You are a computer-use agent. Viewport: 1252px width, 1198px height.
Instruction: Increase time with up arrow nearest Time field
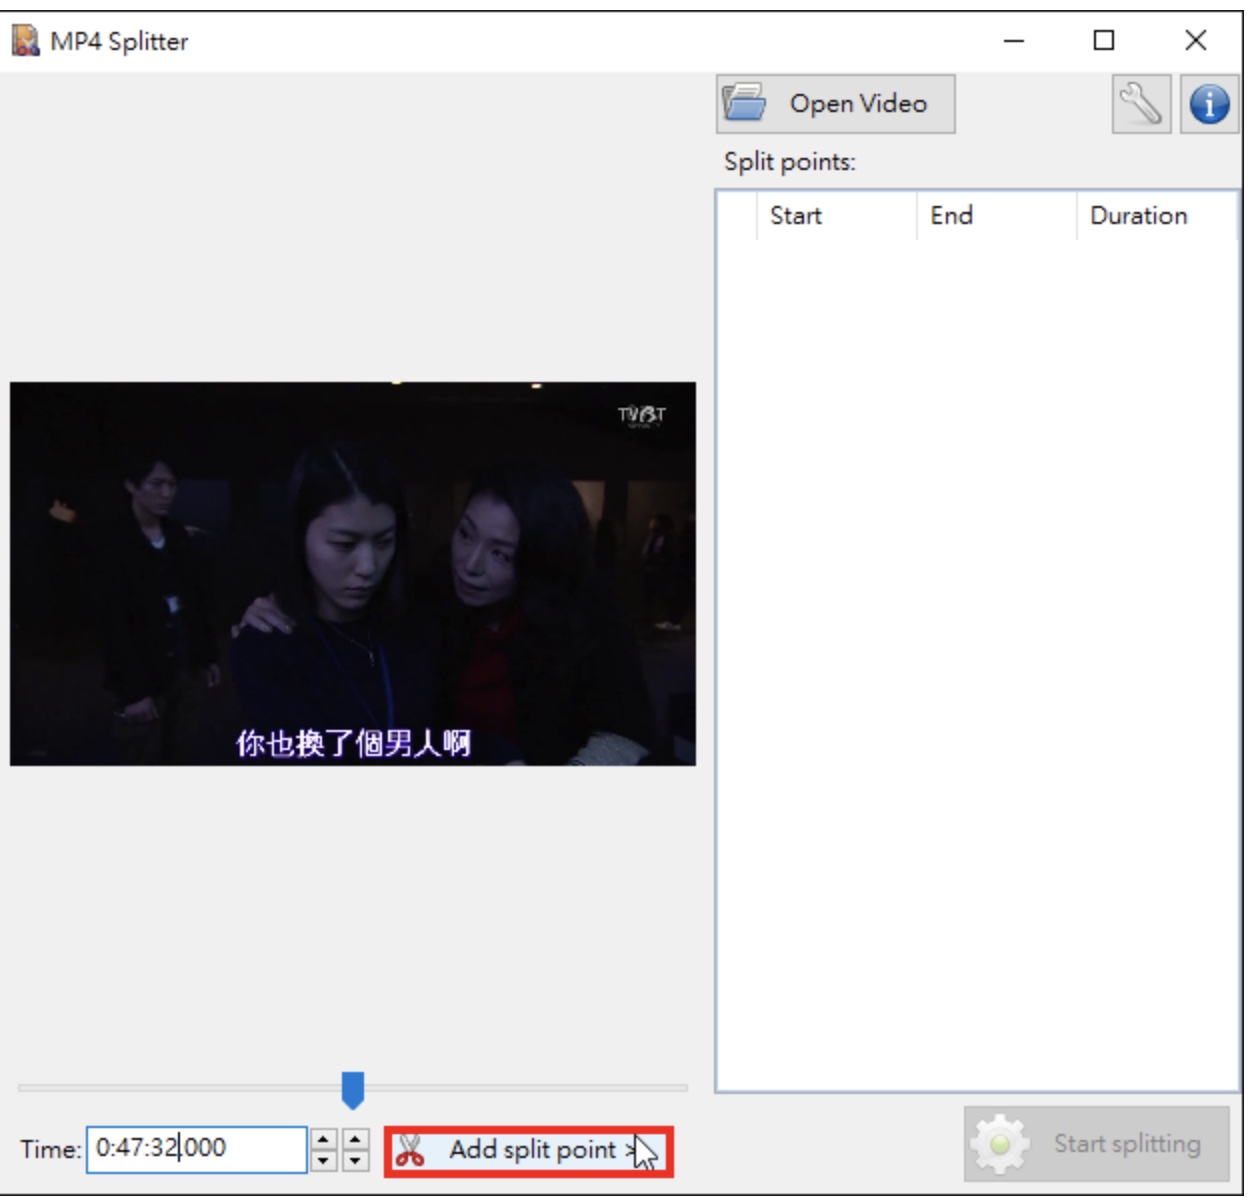tap(323, 1139)
